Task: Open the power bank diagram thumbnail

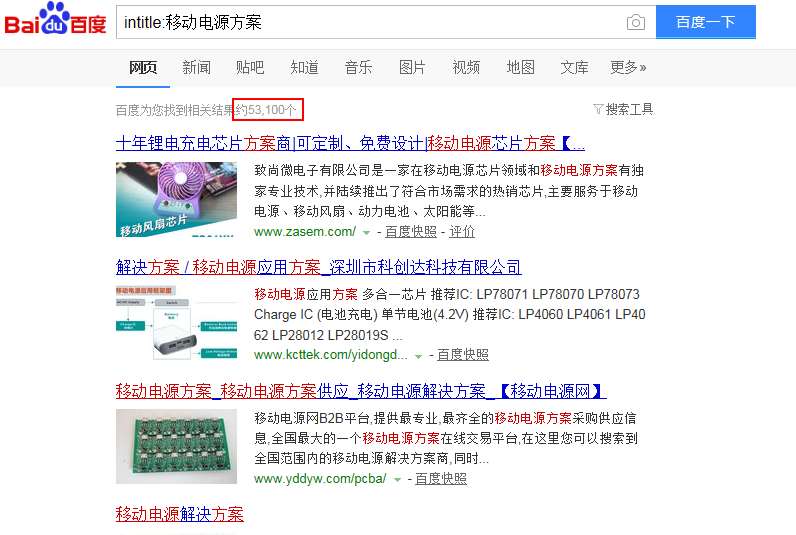Action: point(176,323)
